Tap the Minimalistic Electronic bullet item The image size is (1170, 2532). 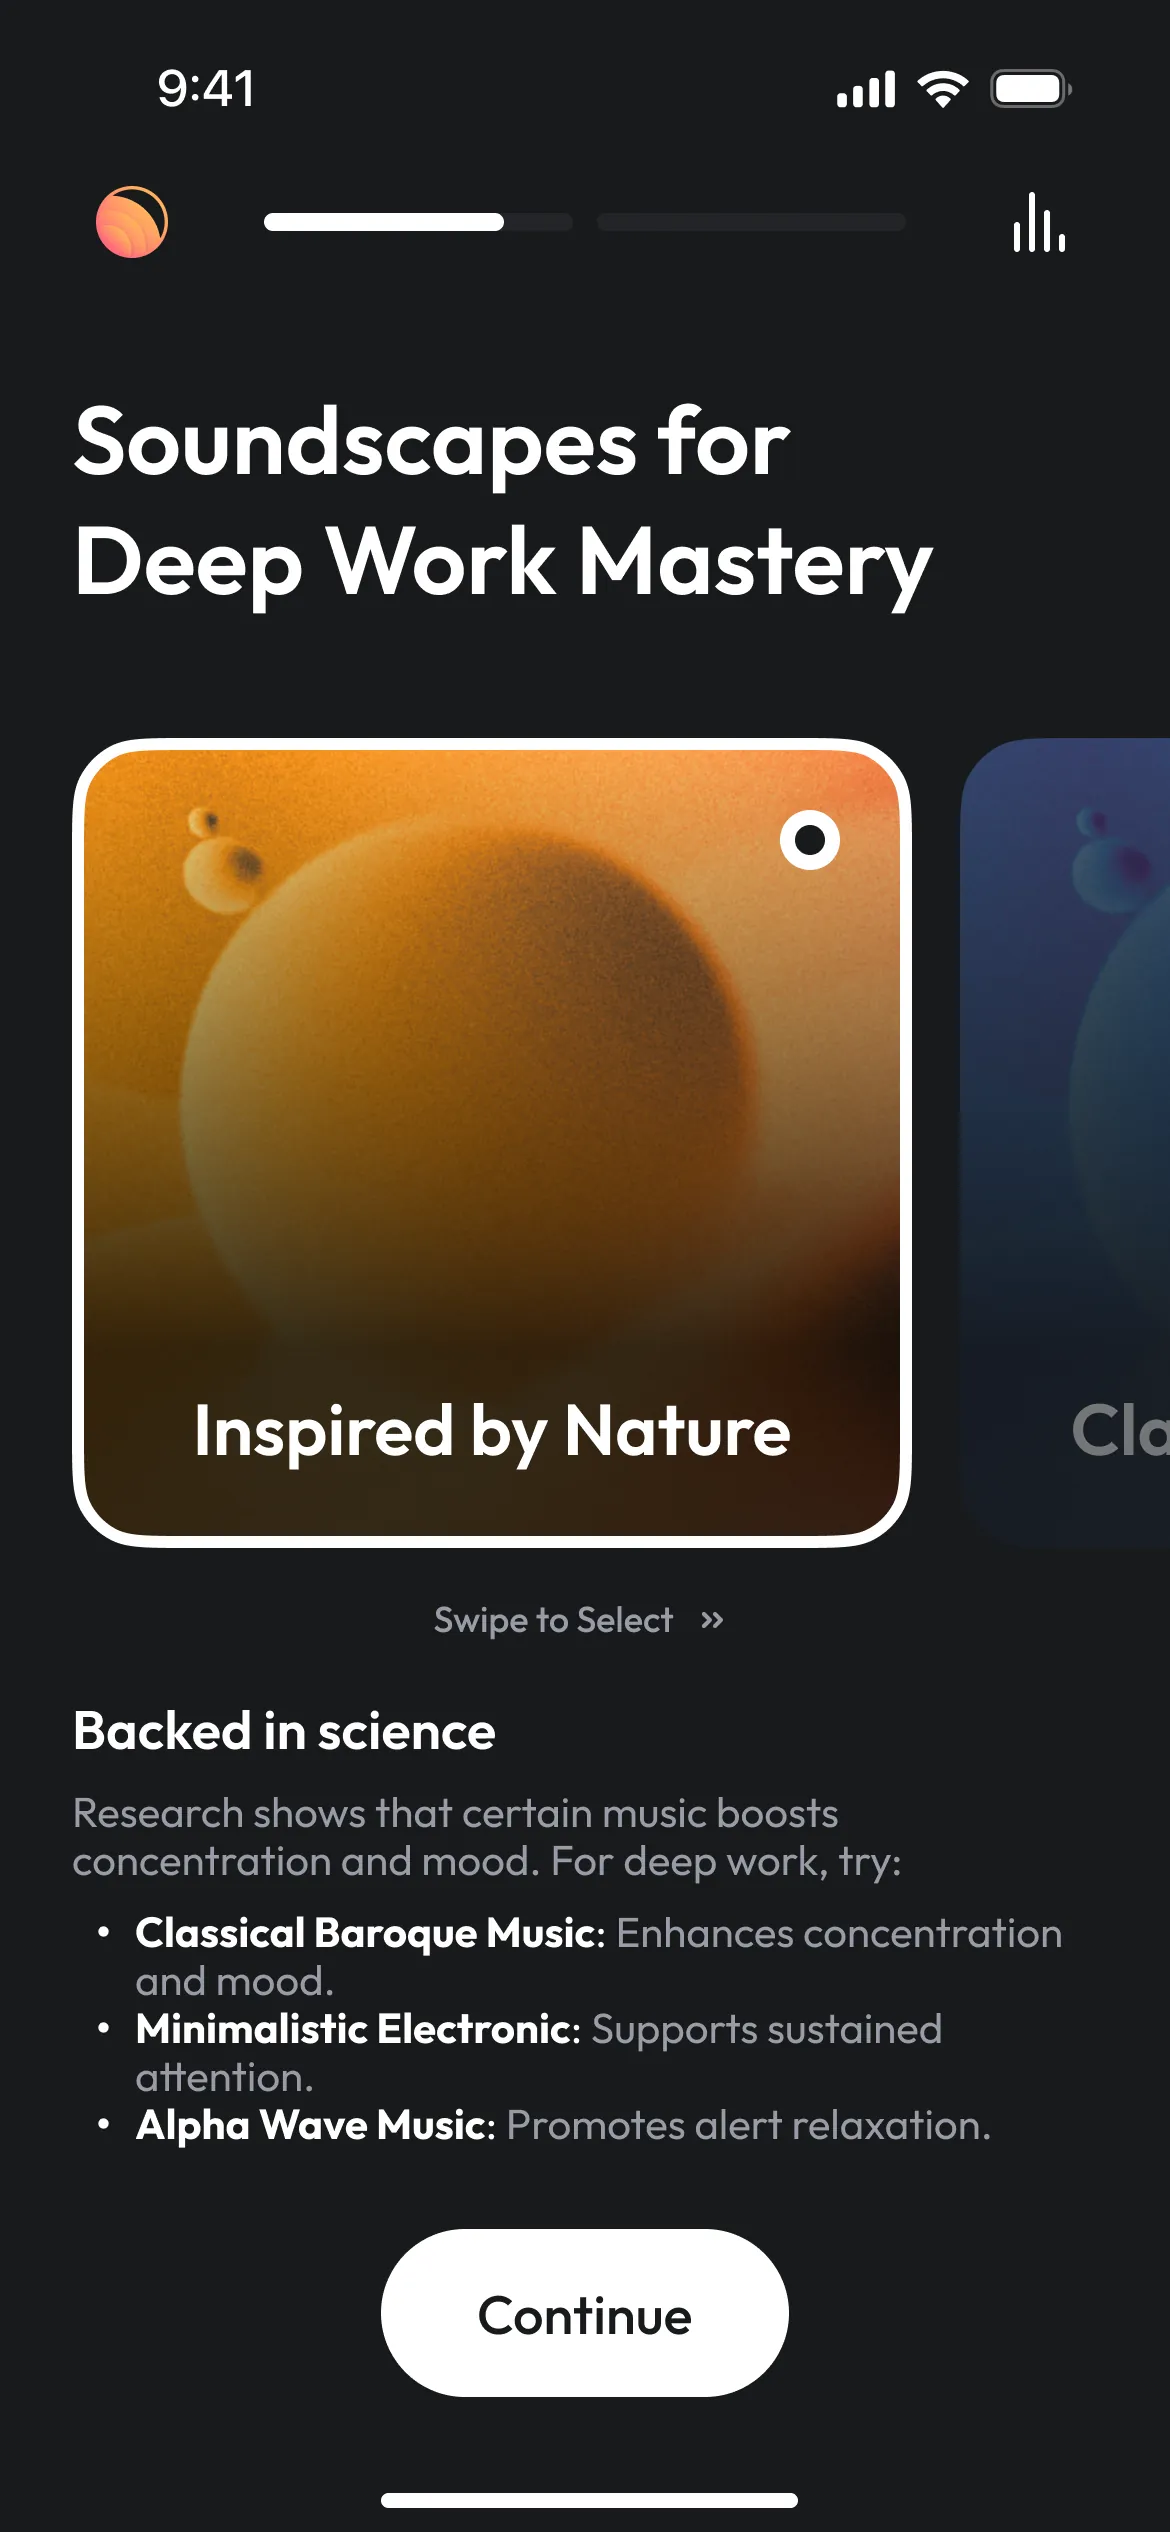click(x=538, y=2053)
